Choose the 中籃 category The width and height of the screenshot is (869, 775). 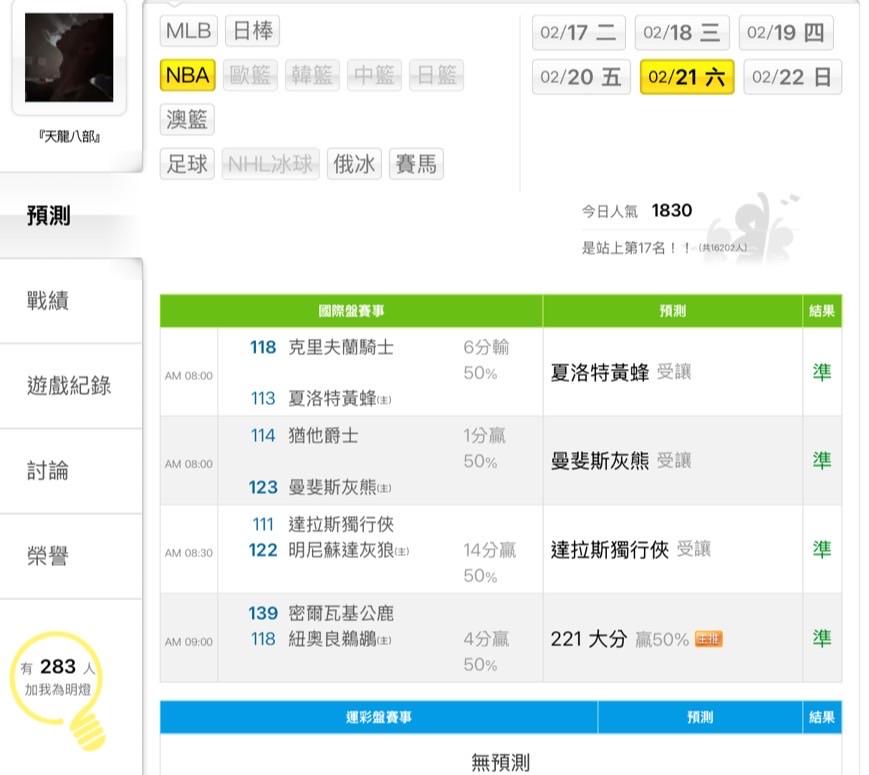tap(374, 75)
